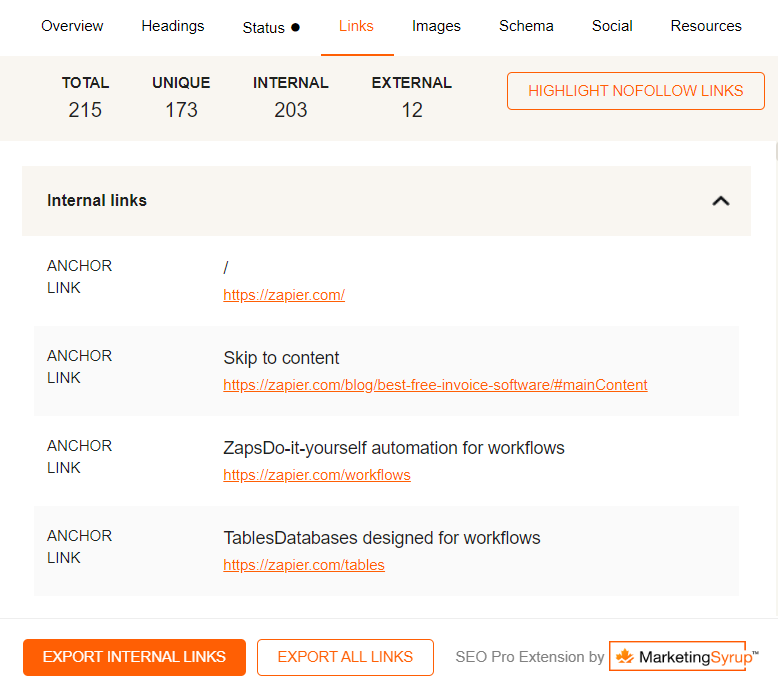Click the MarketingSyrup maple leaf logo
778x692 pixels.
[625, 657]
